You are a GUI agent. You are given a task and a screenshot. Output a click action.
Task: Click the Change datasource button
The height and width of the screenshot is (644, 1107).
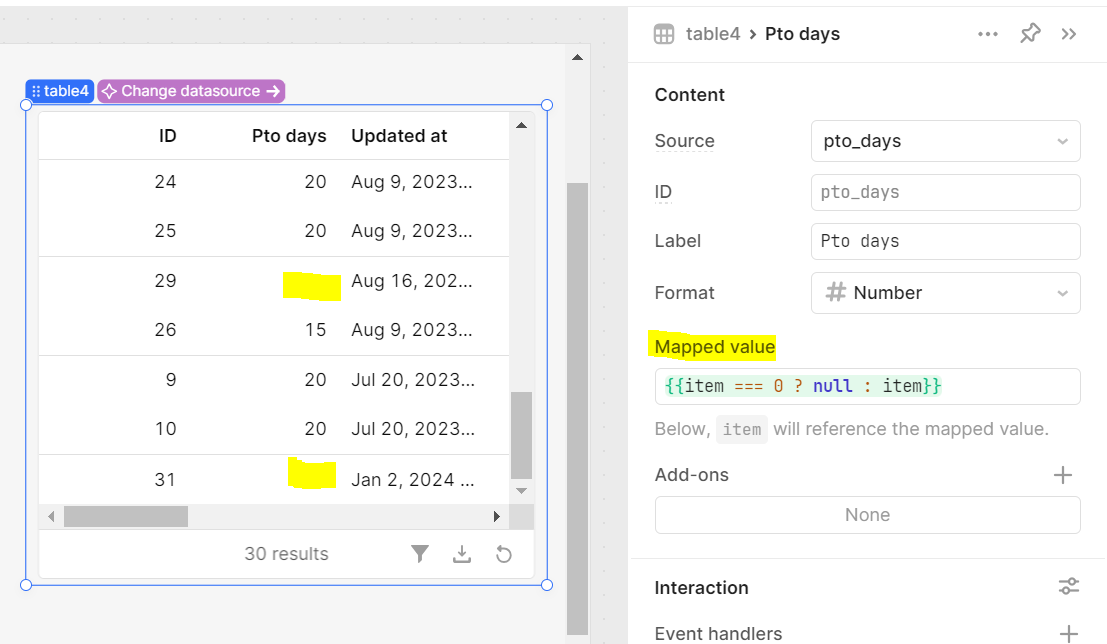coord(191,91)
